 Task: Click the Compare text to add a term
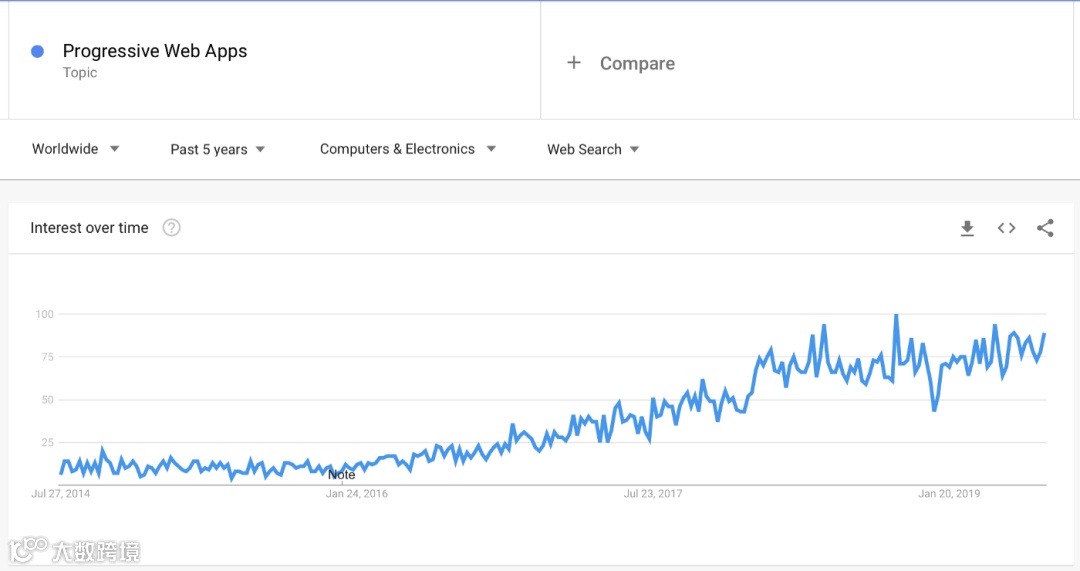637,63
